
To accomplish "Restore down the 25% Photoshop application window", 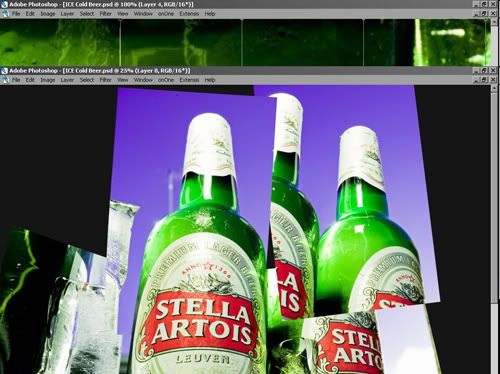I will [484, 71].
